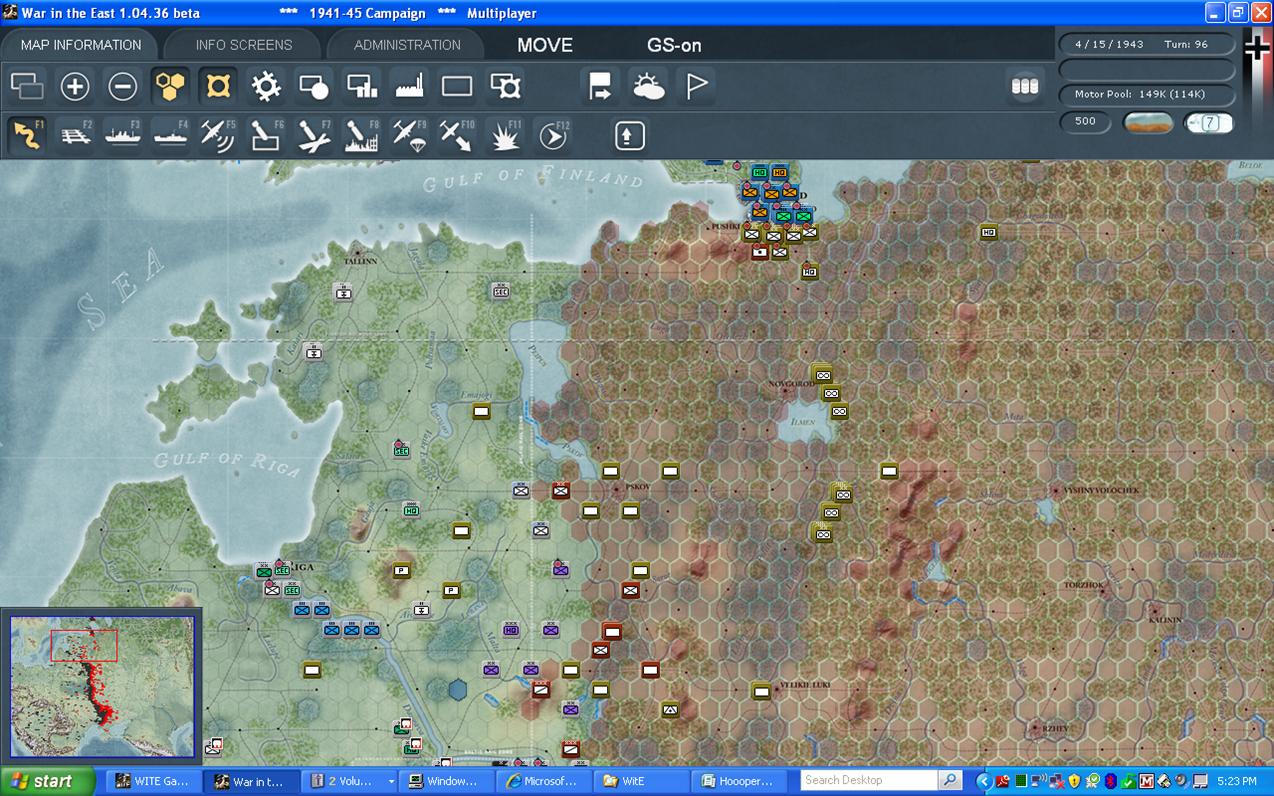Open the 2 Volu... taskbar group dropdown arrow

391,782
